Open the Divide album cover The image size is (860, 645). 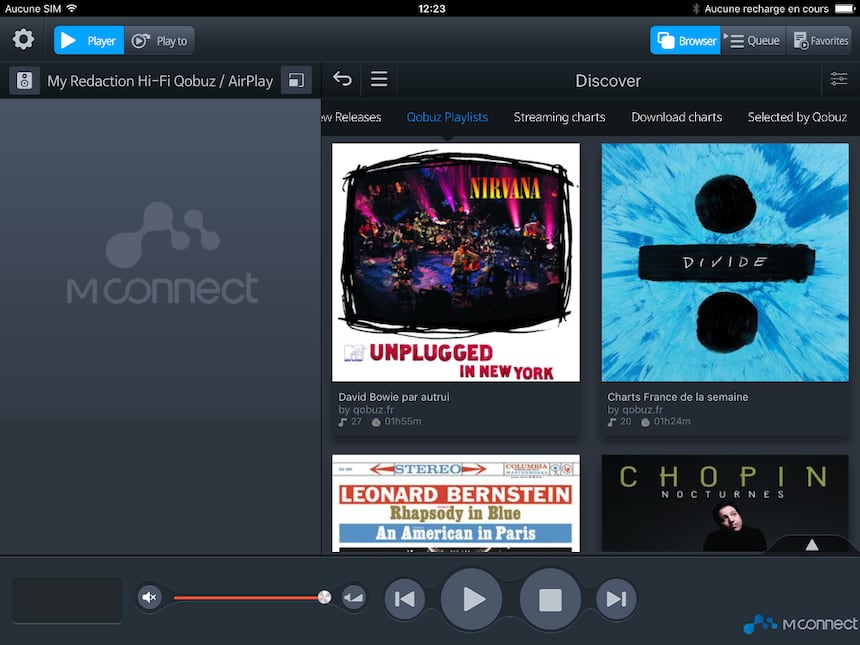point(725,262)
